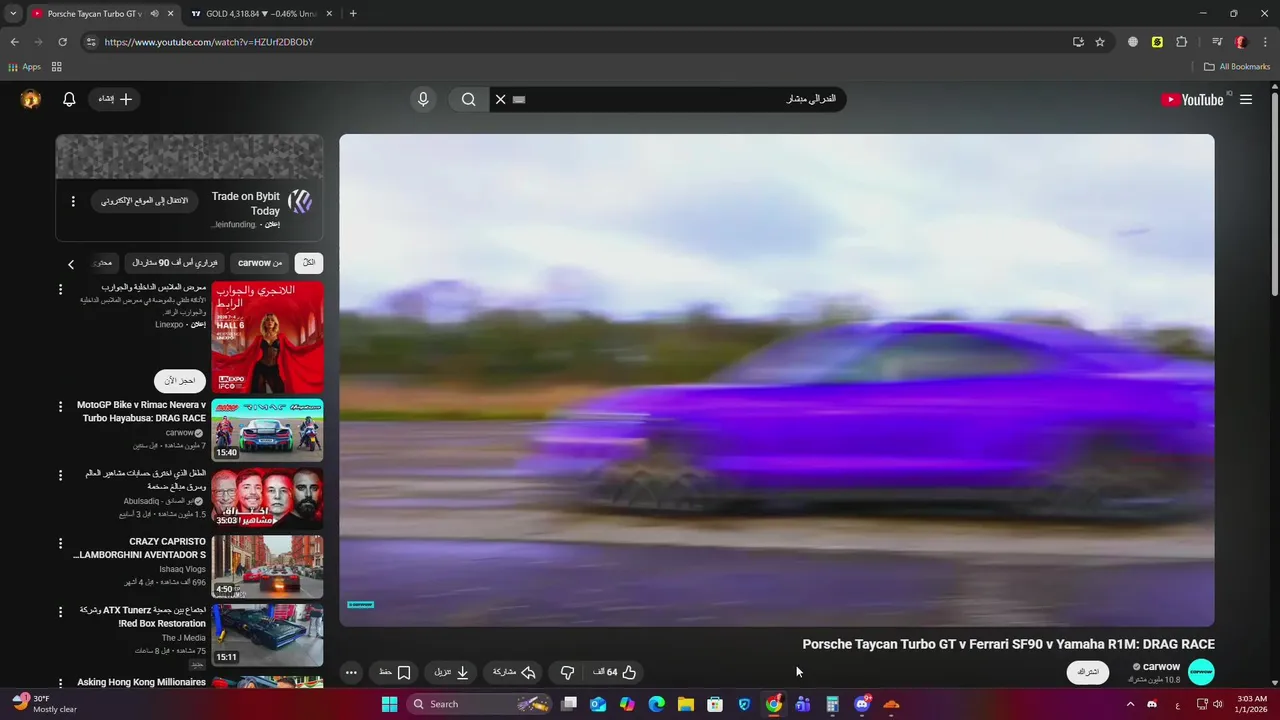This screenshot has height=720, width=1280.
Task: Go to YouTube home via logo
Action: pos(1192,99)
